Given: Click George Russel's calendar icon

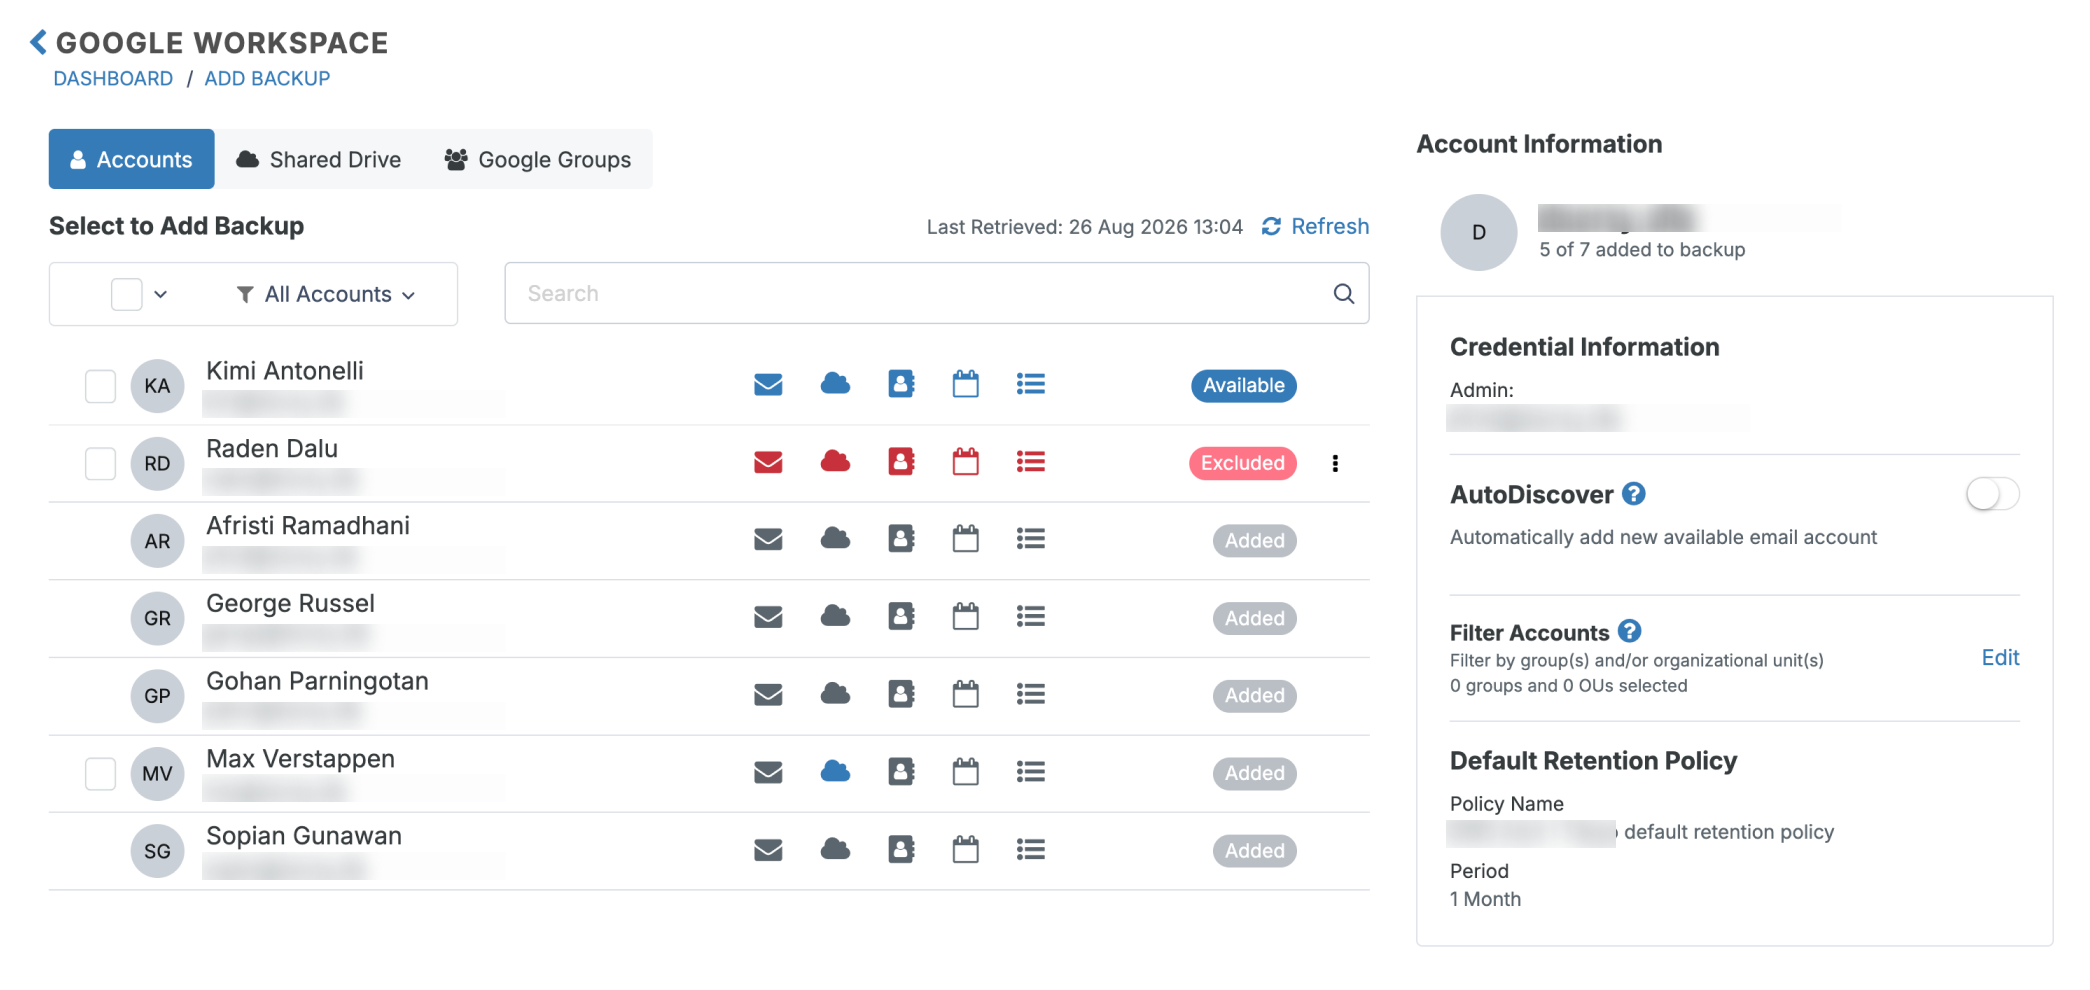Looking at the screenshot, I should 965,616.
